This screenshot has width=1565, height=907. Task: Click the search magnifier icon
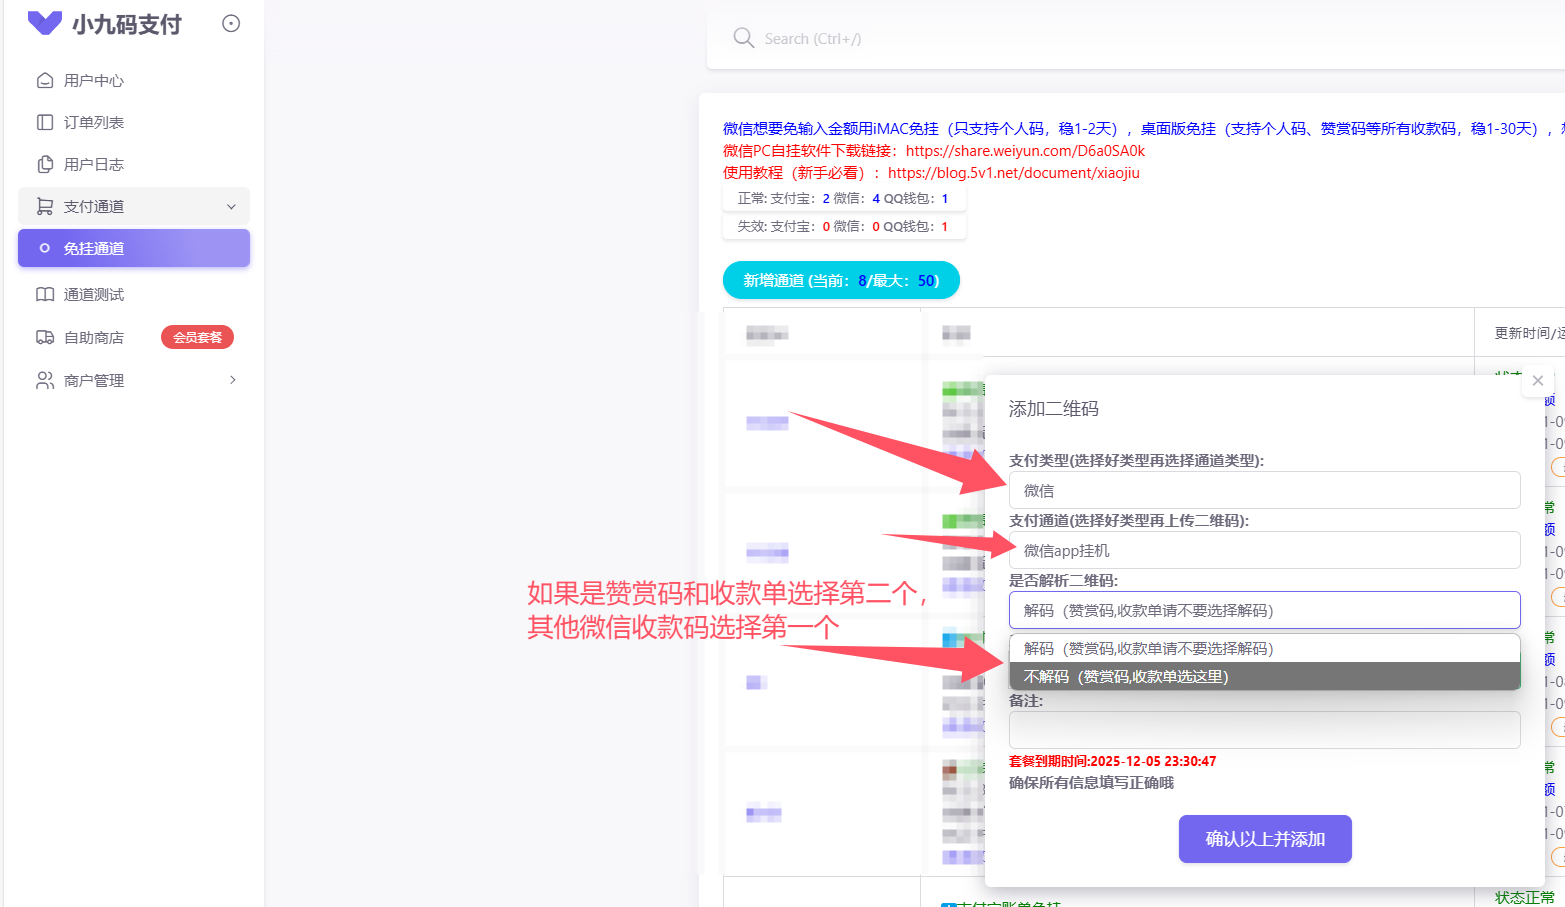744,38
